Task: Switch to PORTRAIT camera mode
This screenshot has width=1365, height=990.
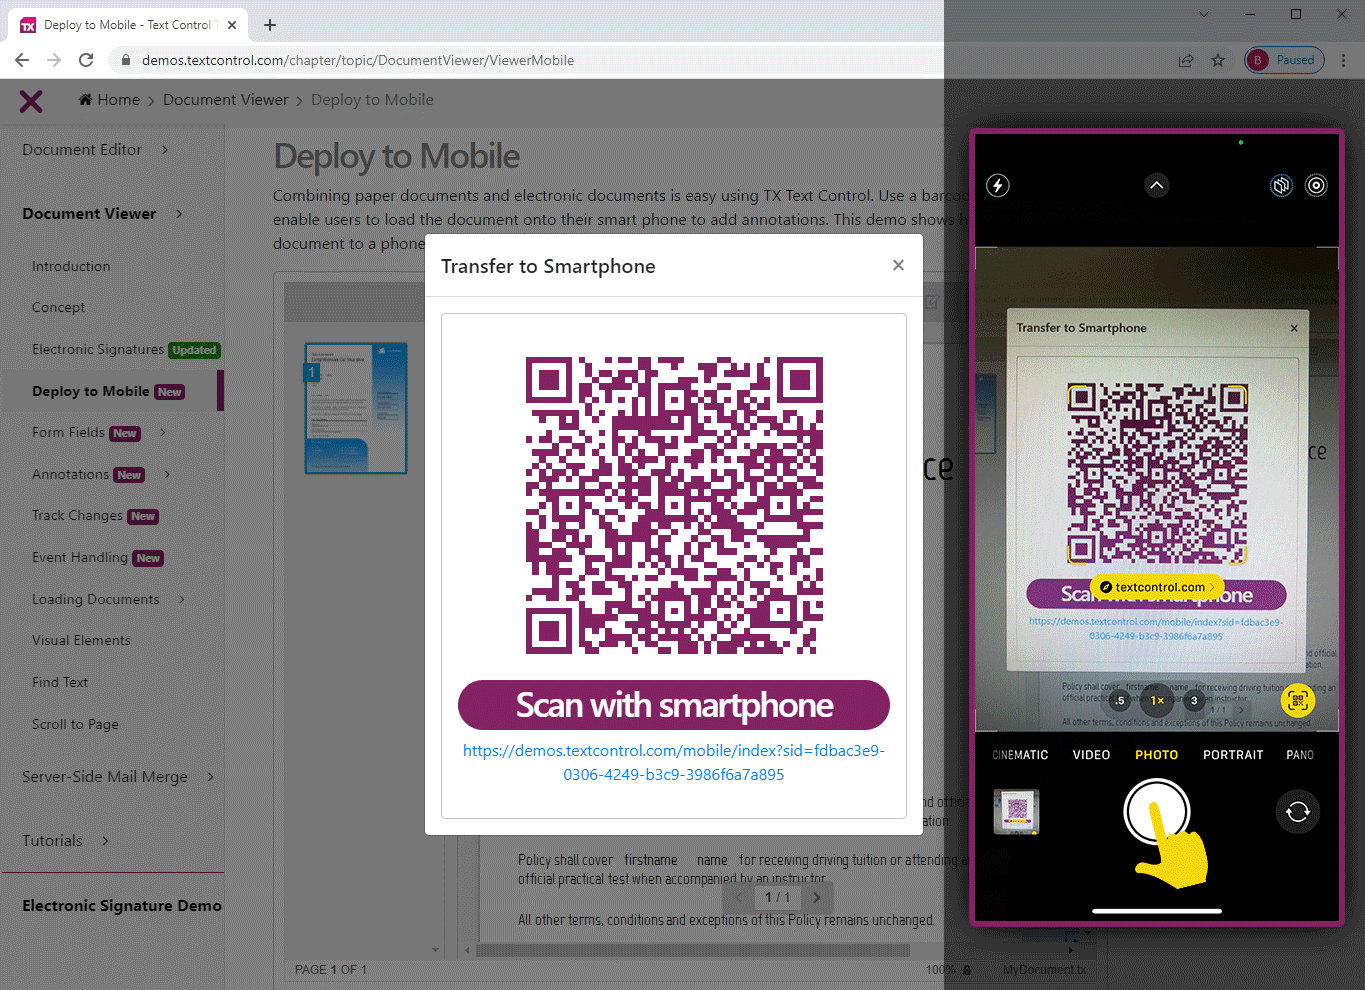Action: pos(1233,755)
